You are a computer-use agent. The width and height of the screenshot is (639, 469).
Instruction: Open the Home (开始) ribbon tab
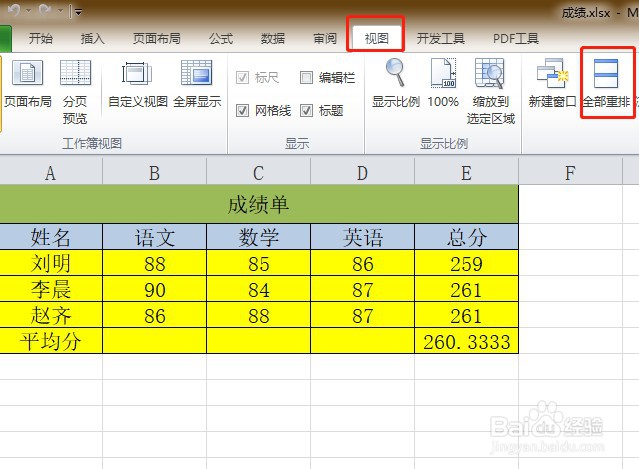point(40,38)
